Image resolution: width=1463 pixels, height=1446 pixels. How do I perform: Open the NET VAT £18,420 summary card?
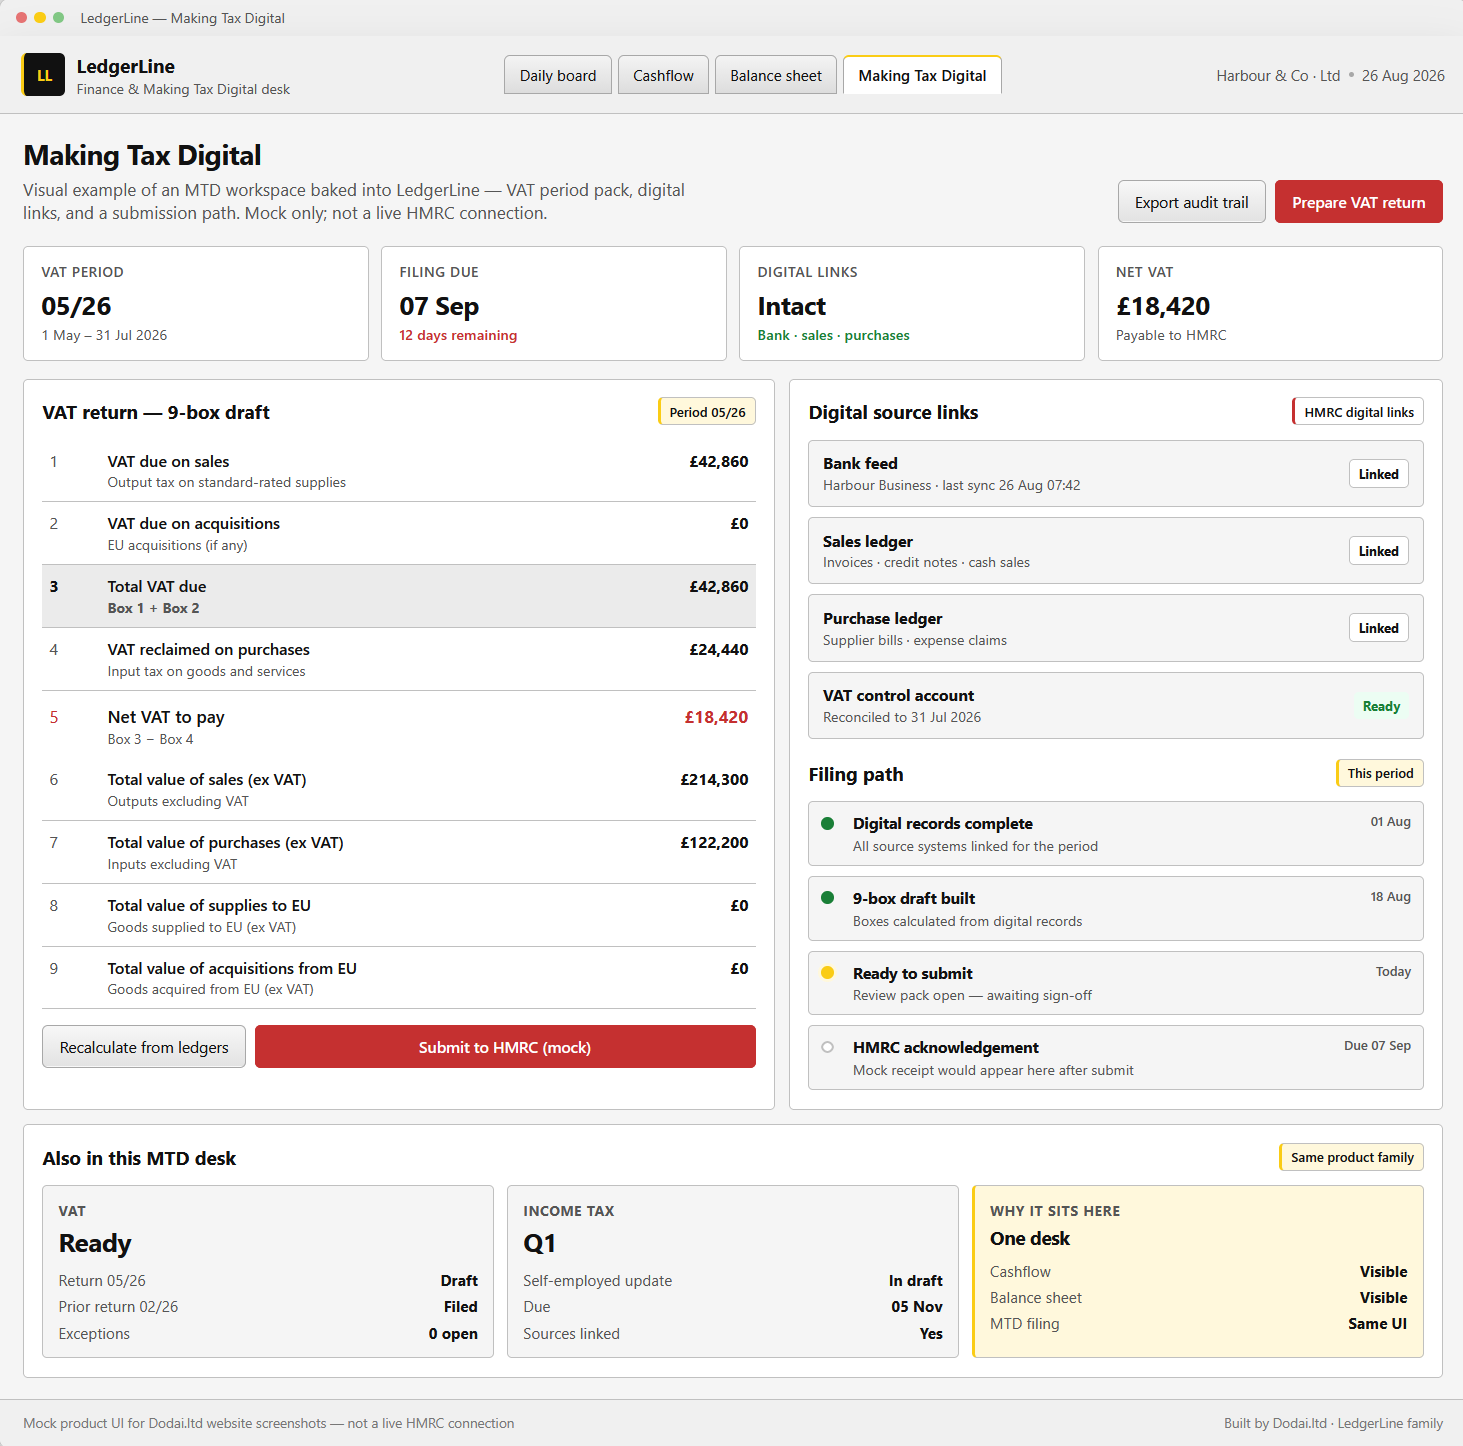(x=1270, y=303)
